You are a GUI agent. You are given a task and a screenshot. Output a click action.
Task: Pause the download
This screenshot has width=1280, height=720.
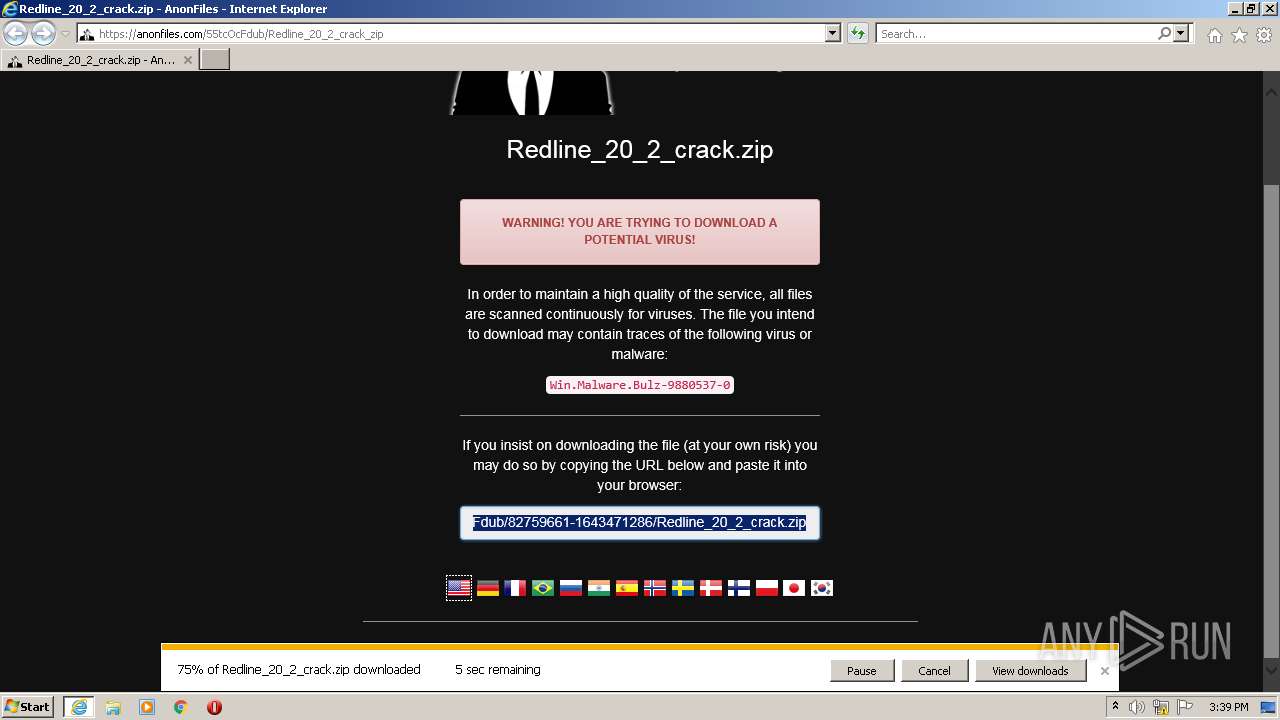[861, 671]
